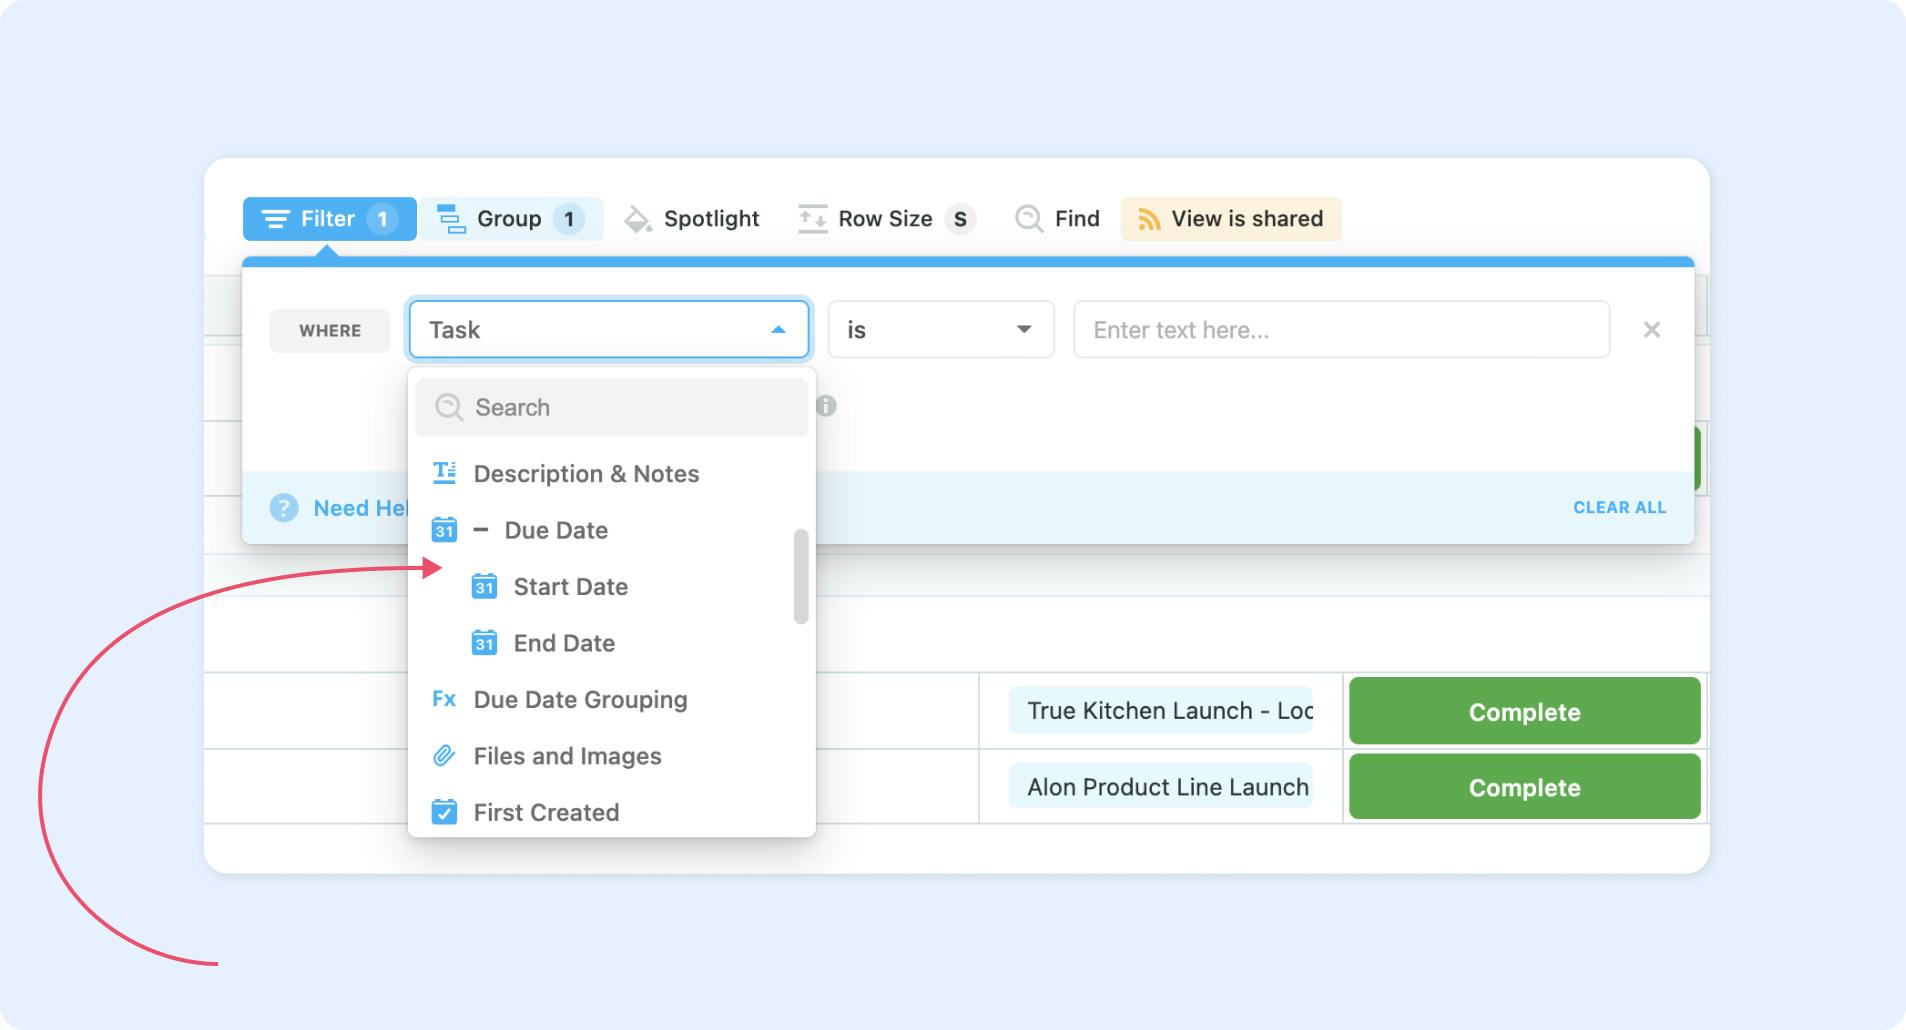Click the Need Help question mark icon
This screenshot has width=1906, height=1030.
coord(284,508)
